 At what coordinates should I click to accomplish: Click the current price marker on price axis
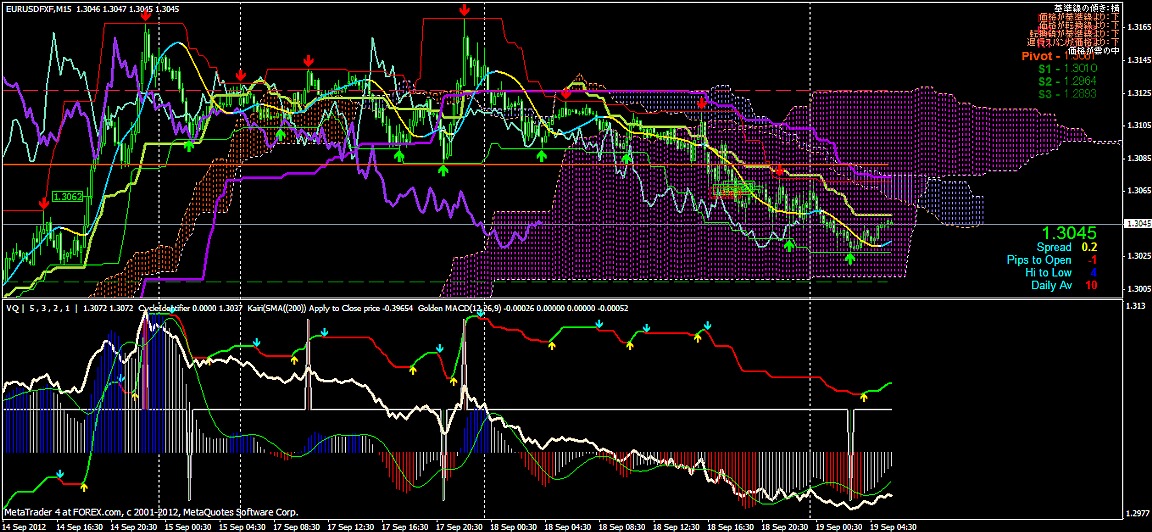click(1136, 223)
